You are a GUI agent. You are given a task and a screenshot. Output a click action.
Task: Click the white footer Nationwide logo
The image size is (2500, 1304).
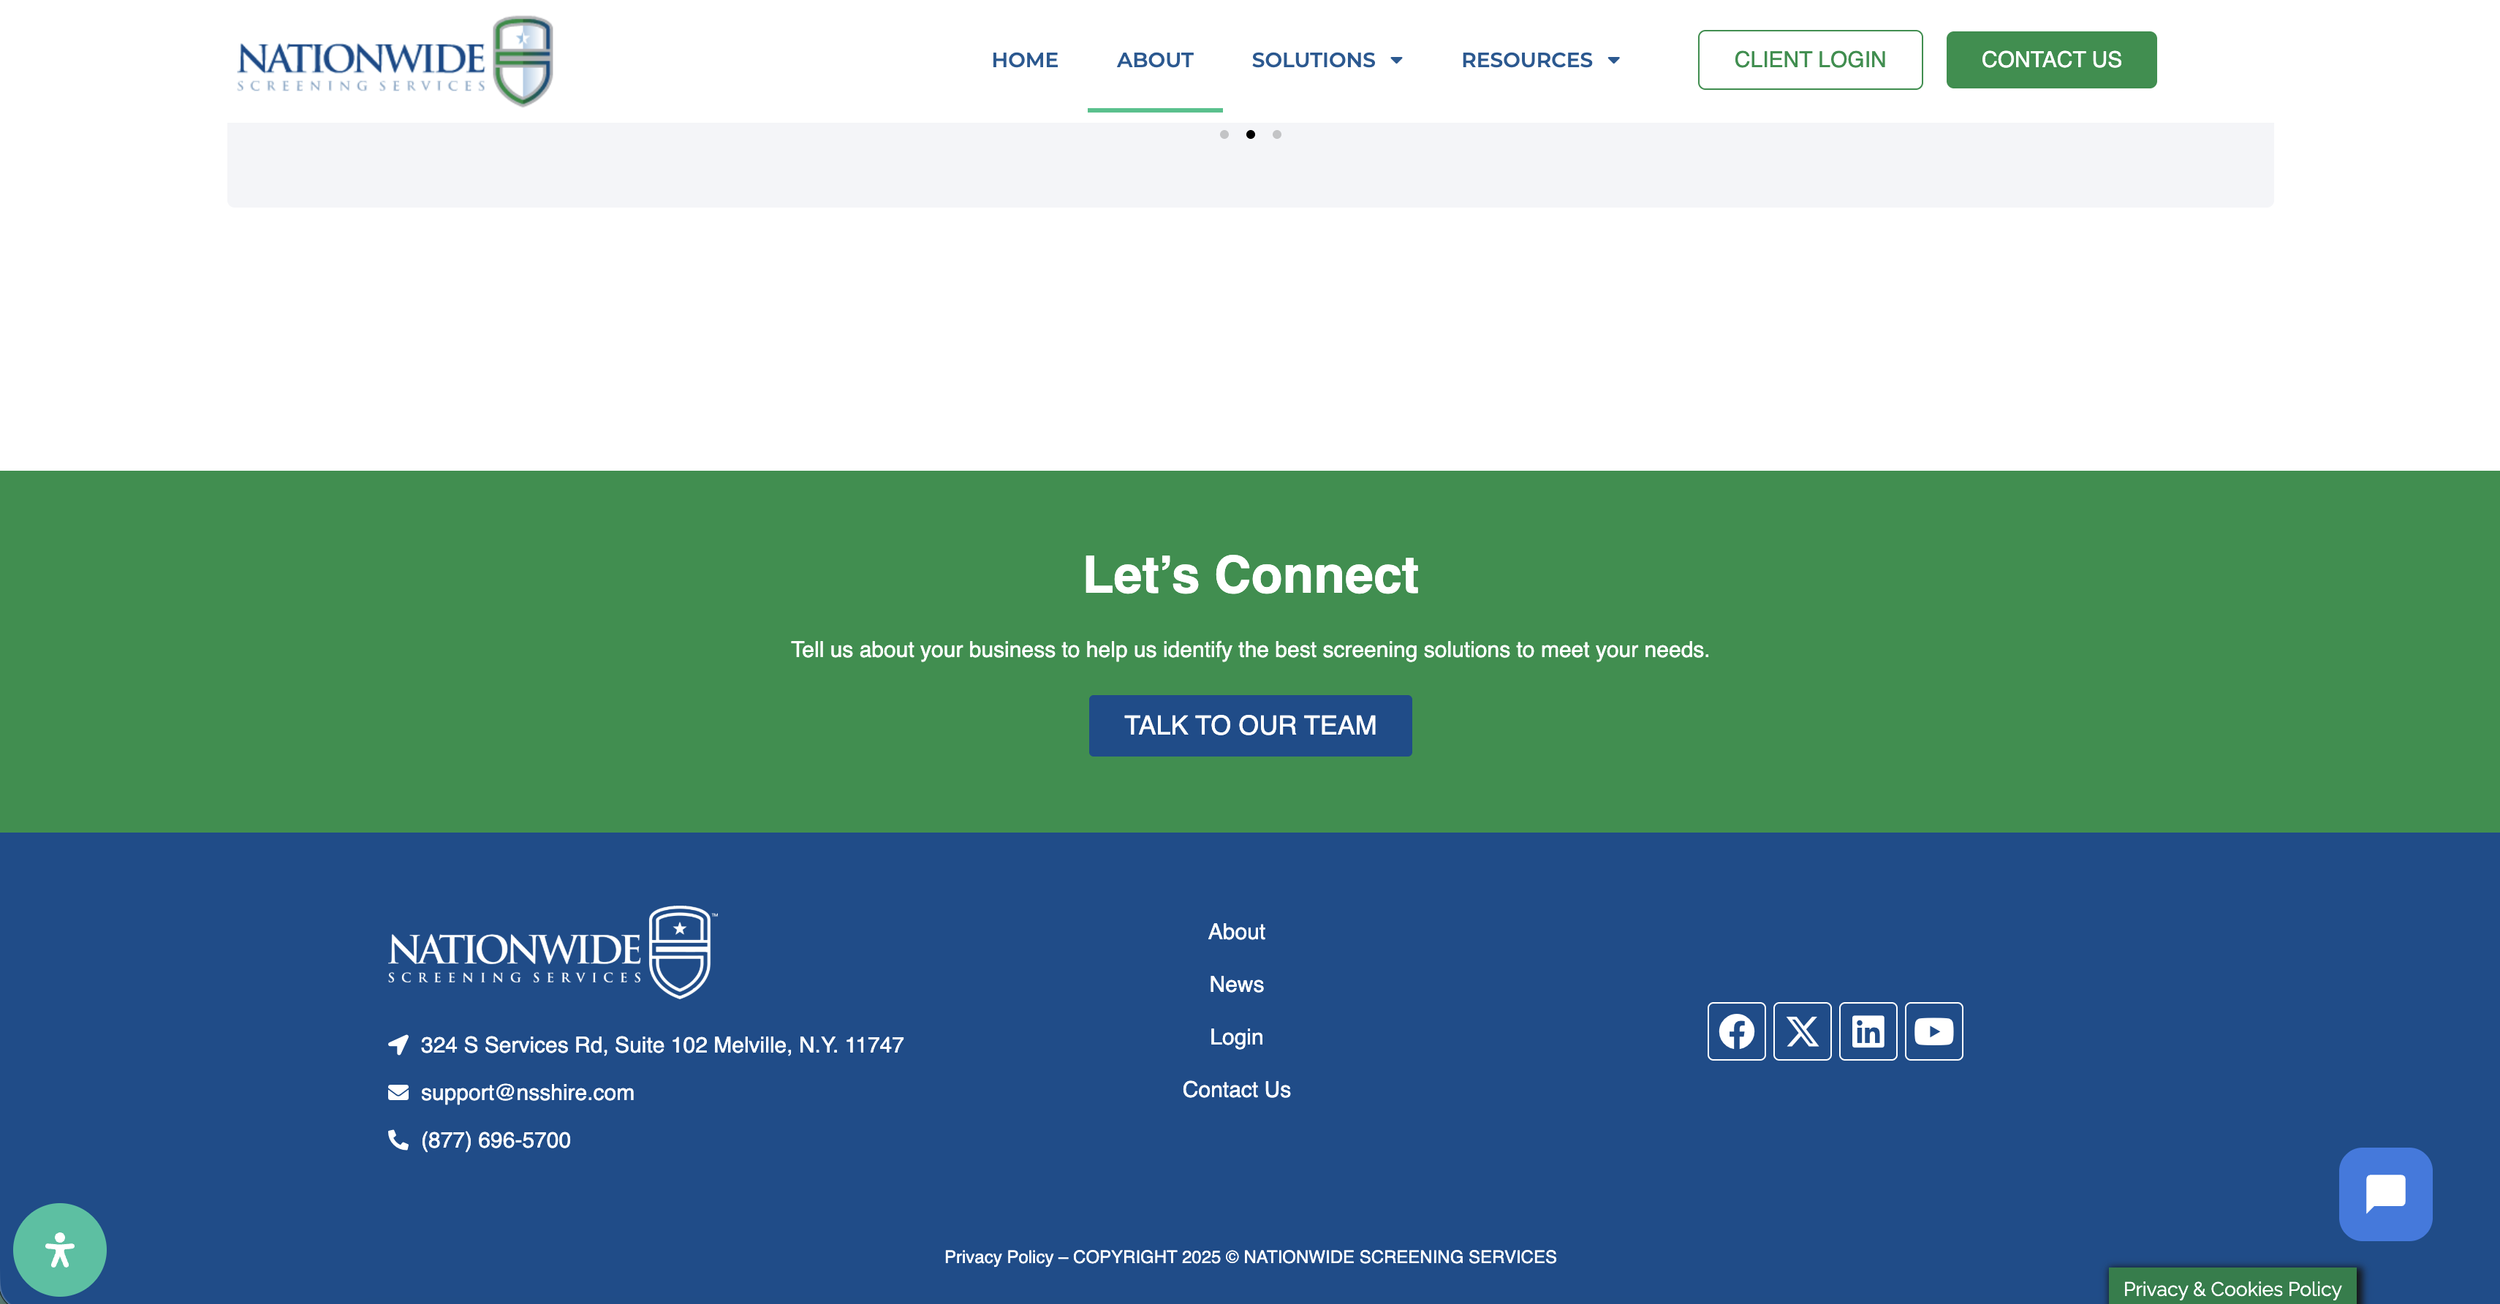click(x=551, y=952)
